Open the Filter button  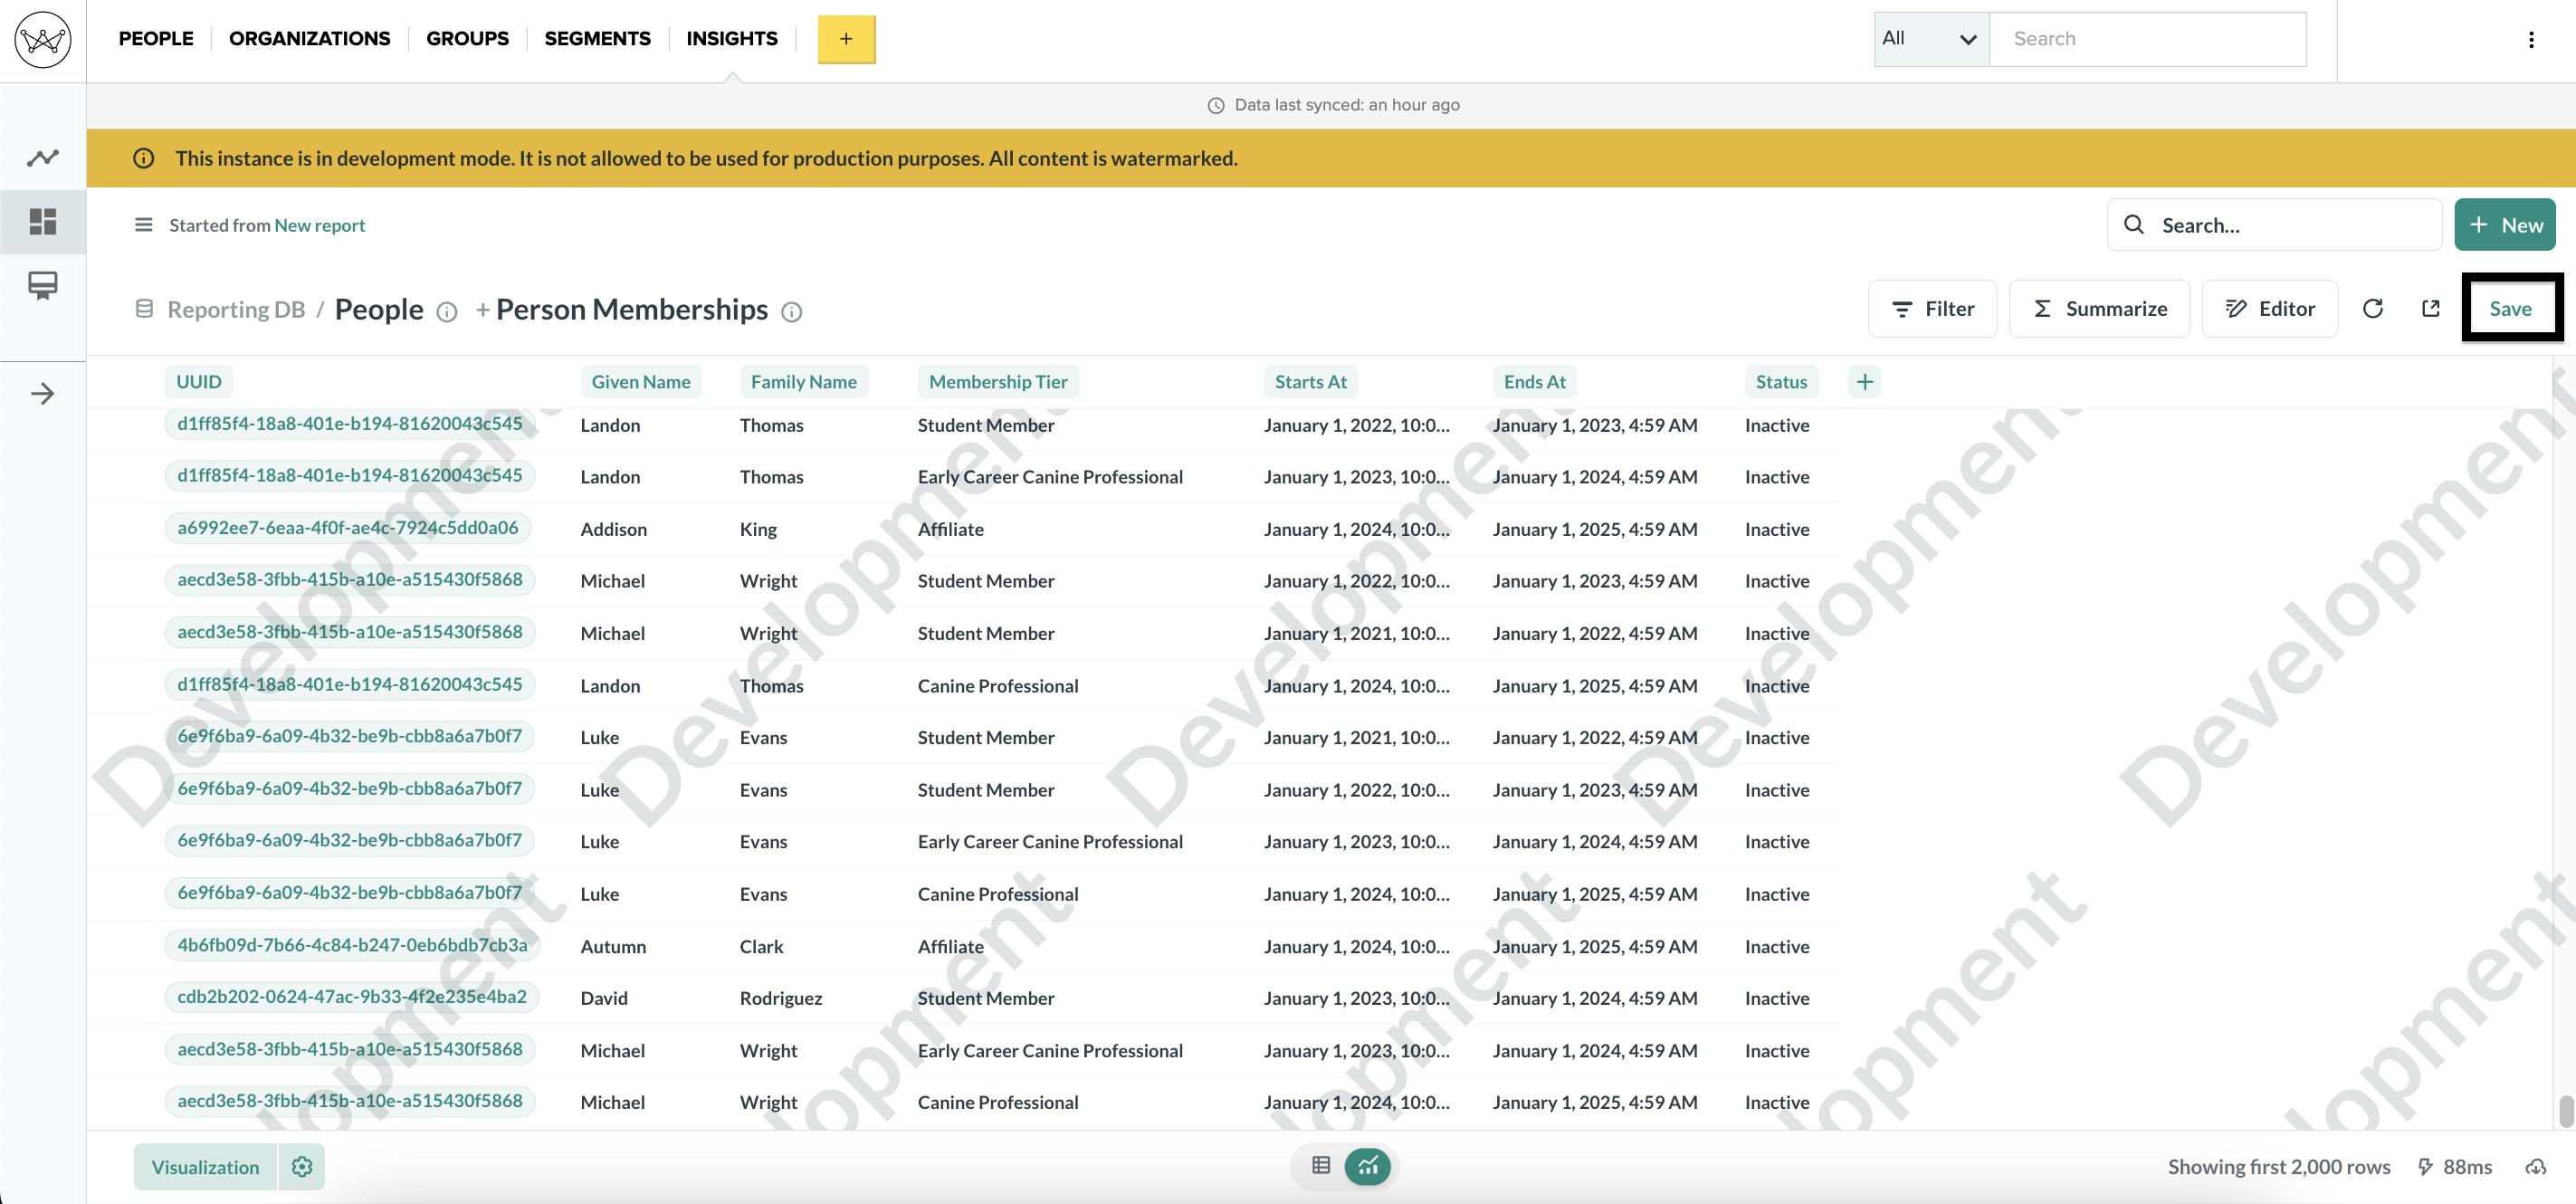pyautogui.click(x=1932, y=309)
